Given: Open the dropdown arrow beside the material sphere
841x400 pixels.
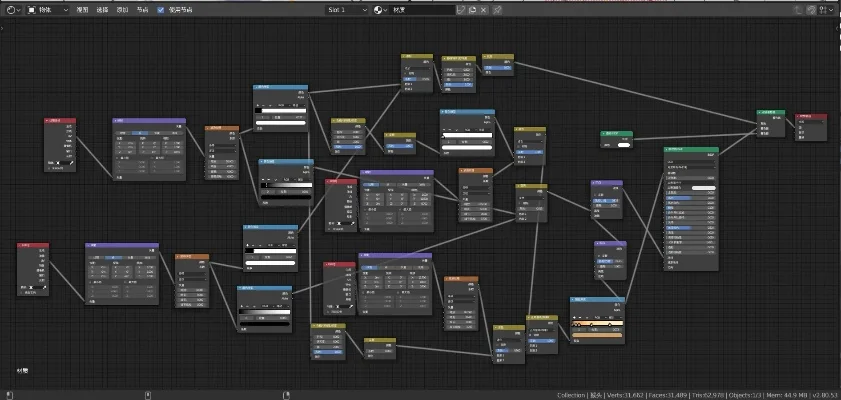Looking at the screenshot, I should tap(386, 10).
